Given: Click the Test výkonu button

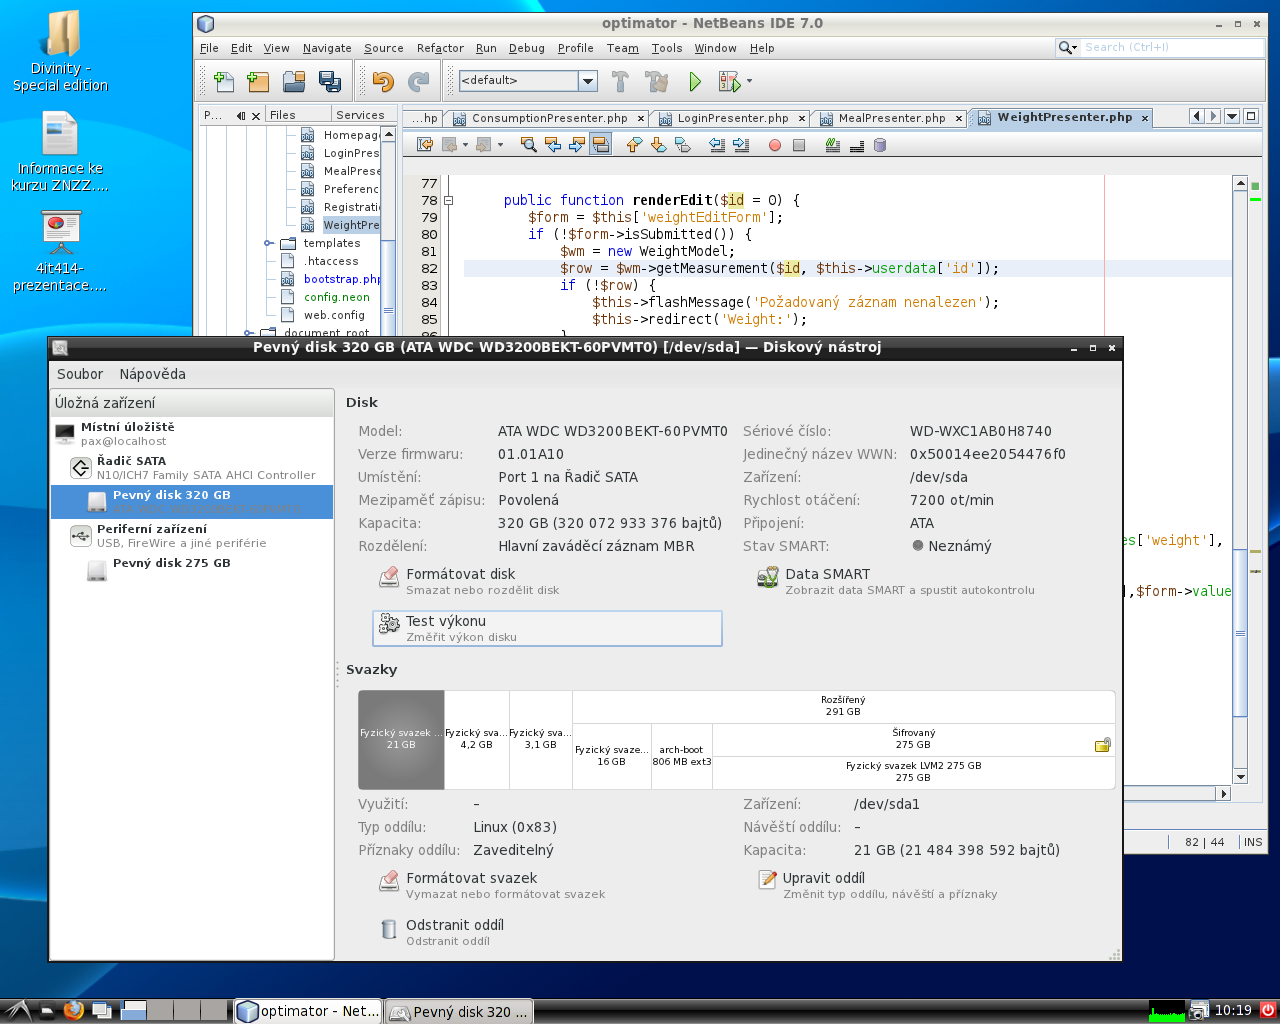Looking at the screenshot, I should pos(547,628).
